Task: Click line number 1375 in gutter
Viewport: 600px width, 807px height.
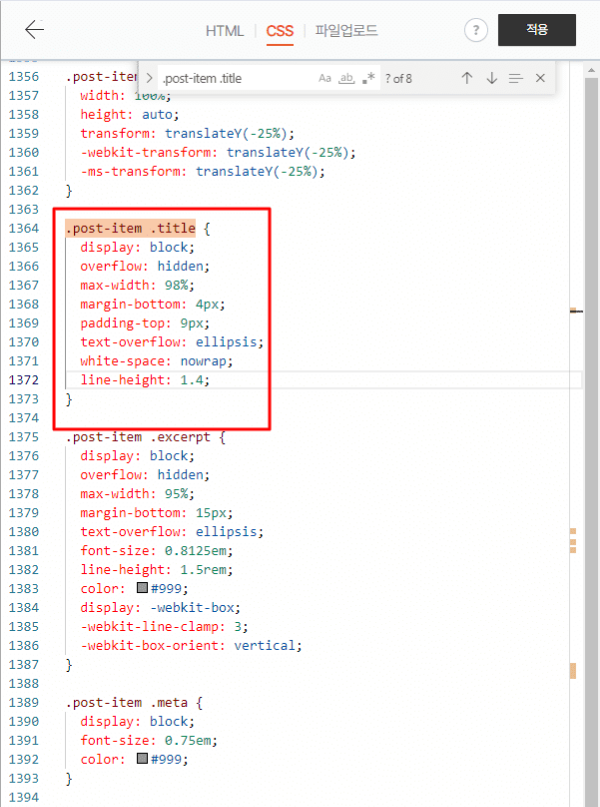Action: click(x=24, y=437)
